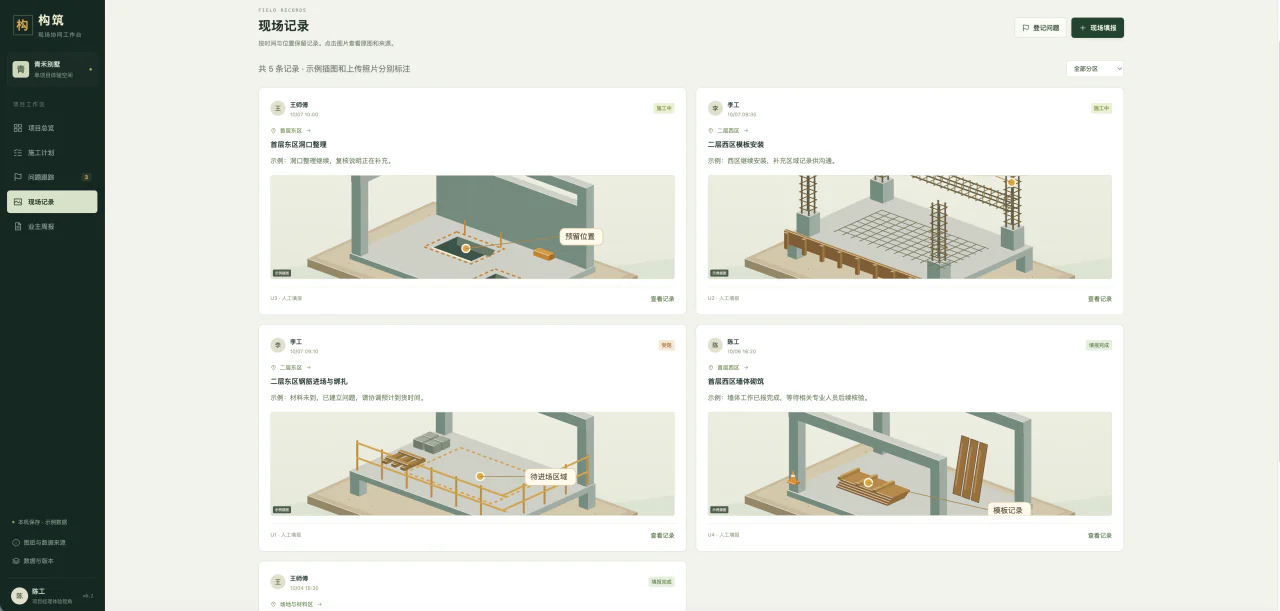Click 查看记录 on 首层西区墙体砌筑 card
Viewport: 1280px width, 611px height.
[x=1100, y=535]
